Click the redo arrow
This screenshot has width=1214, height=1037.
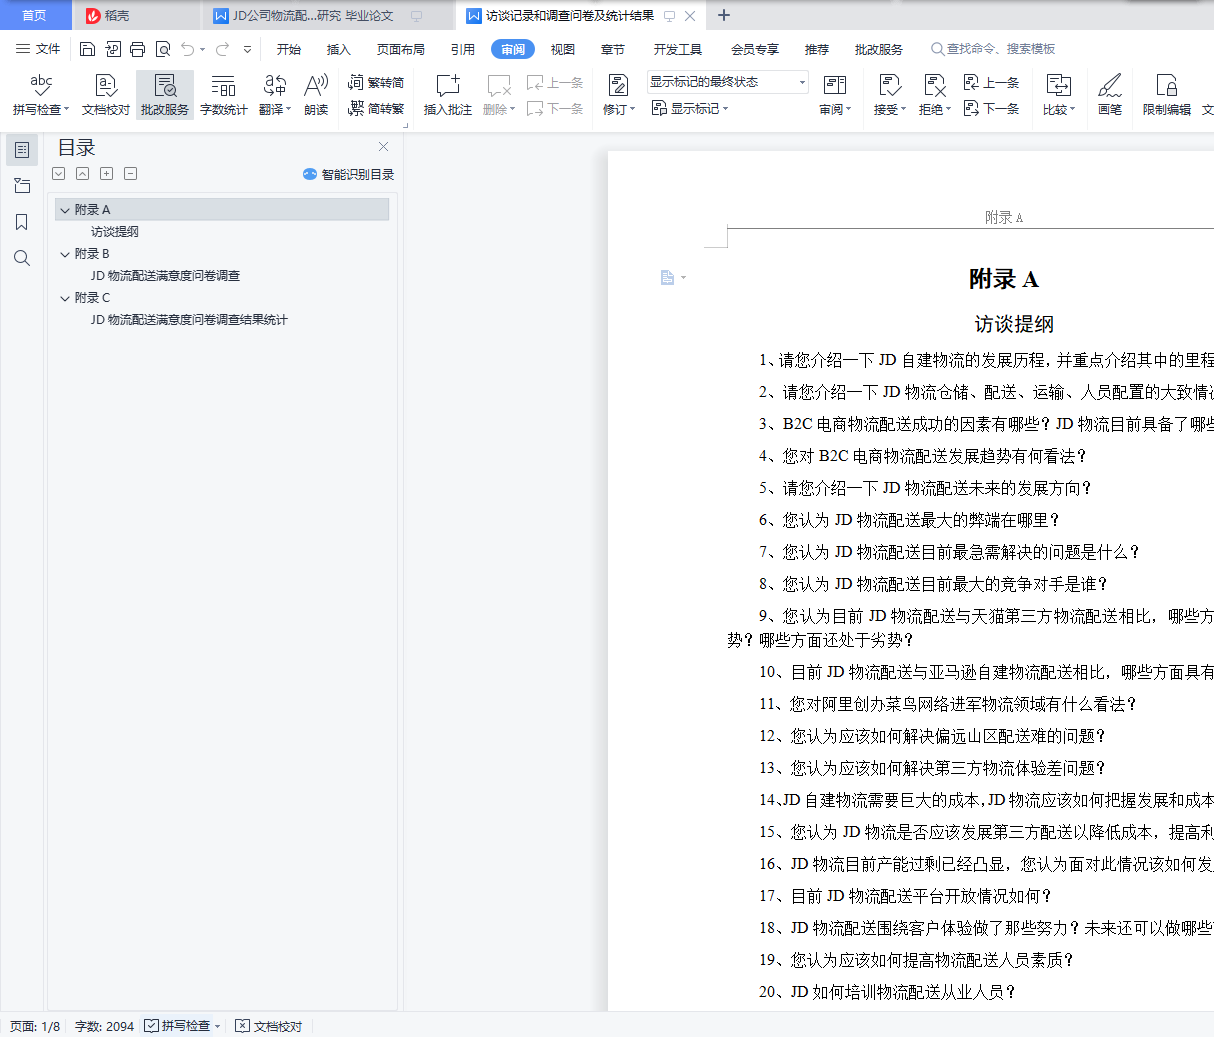pos(222,49)
